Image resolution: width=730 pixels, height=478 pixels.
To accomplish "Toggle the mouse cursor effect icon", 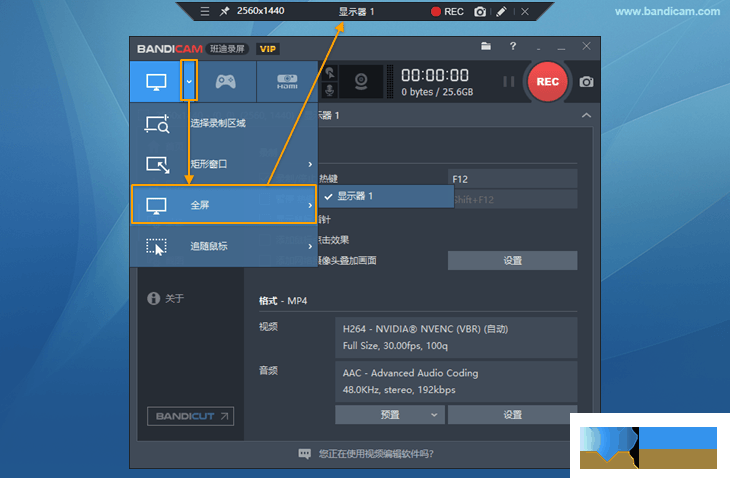I will 330,73.
